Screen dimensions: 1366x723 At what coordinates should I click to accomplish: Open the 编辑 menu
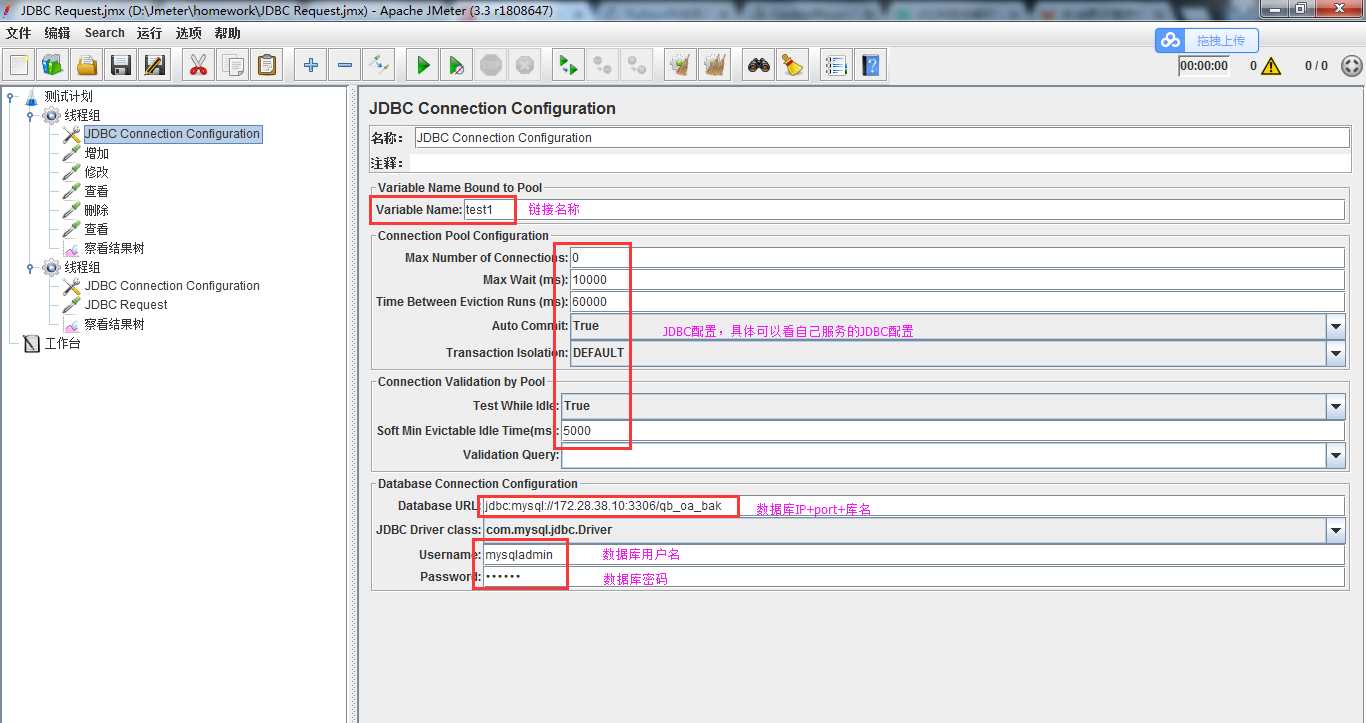pyautogui.click(x=57, y=33)
